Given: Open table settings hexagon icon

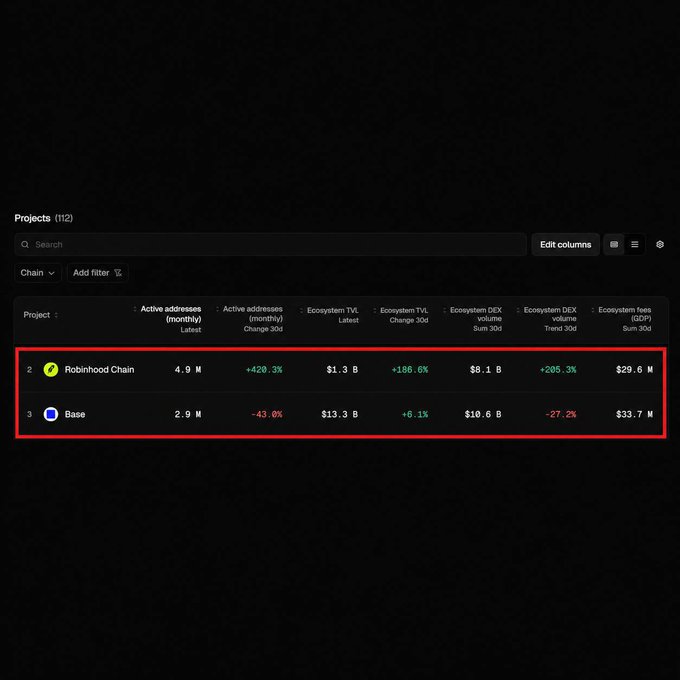Looking at the screenshot, I should coord(660,245).
